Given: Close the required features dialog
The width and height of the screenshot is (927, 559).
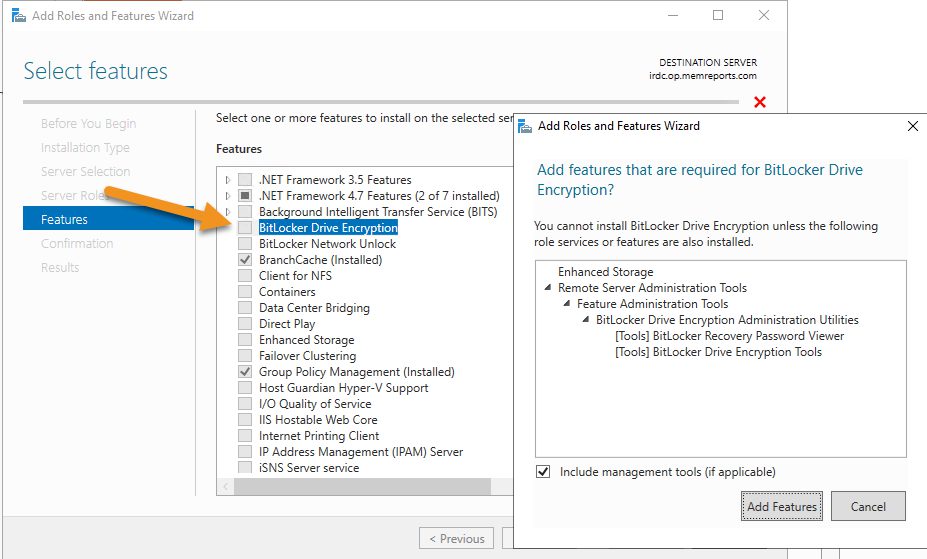Looking at the screenshot, I should 912,126.
